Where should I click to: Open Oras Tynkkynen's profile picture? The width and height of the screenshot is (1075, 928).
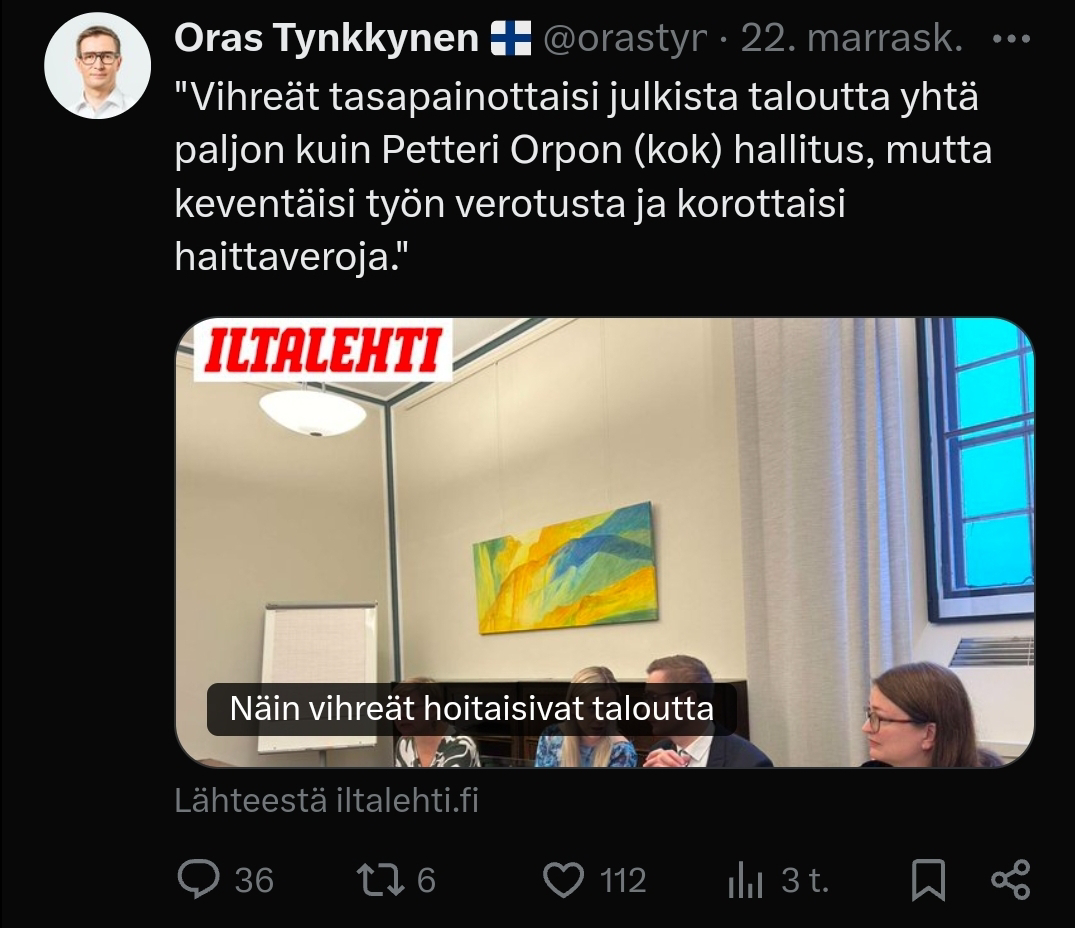[97, 66]
